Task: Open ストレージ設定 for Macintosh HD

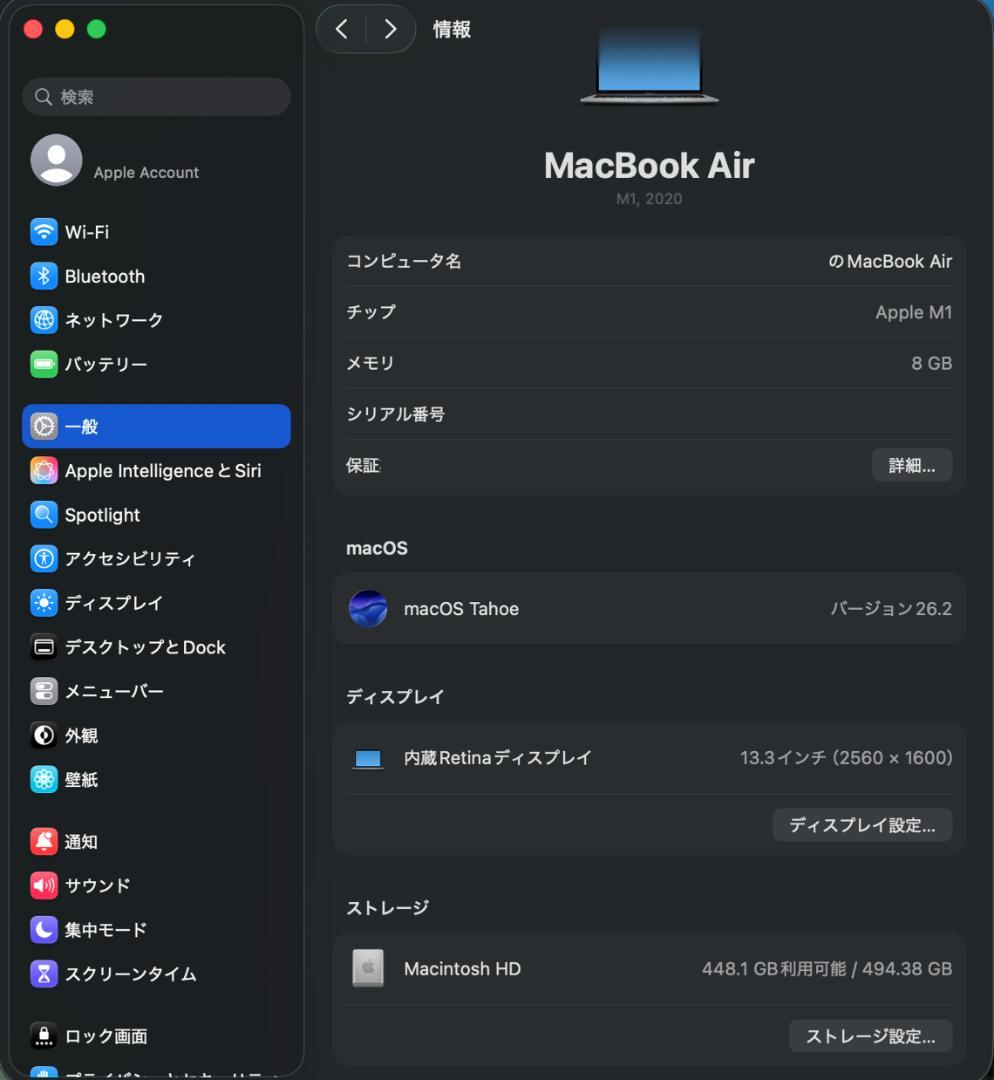Action: tap(870, 1036)
